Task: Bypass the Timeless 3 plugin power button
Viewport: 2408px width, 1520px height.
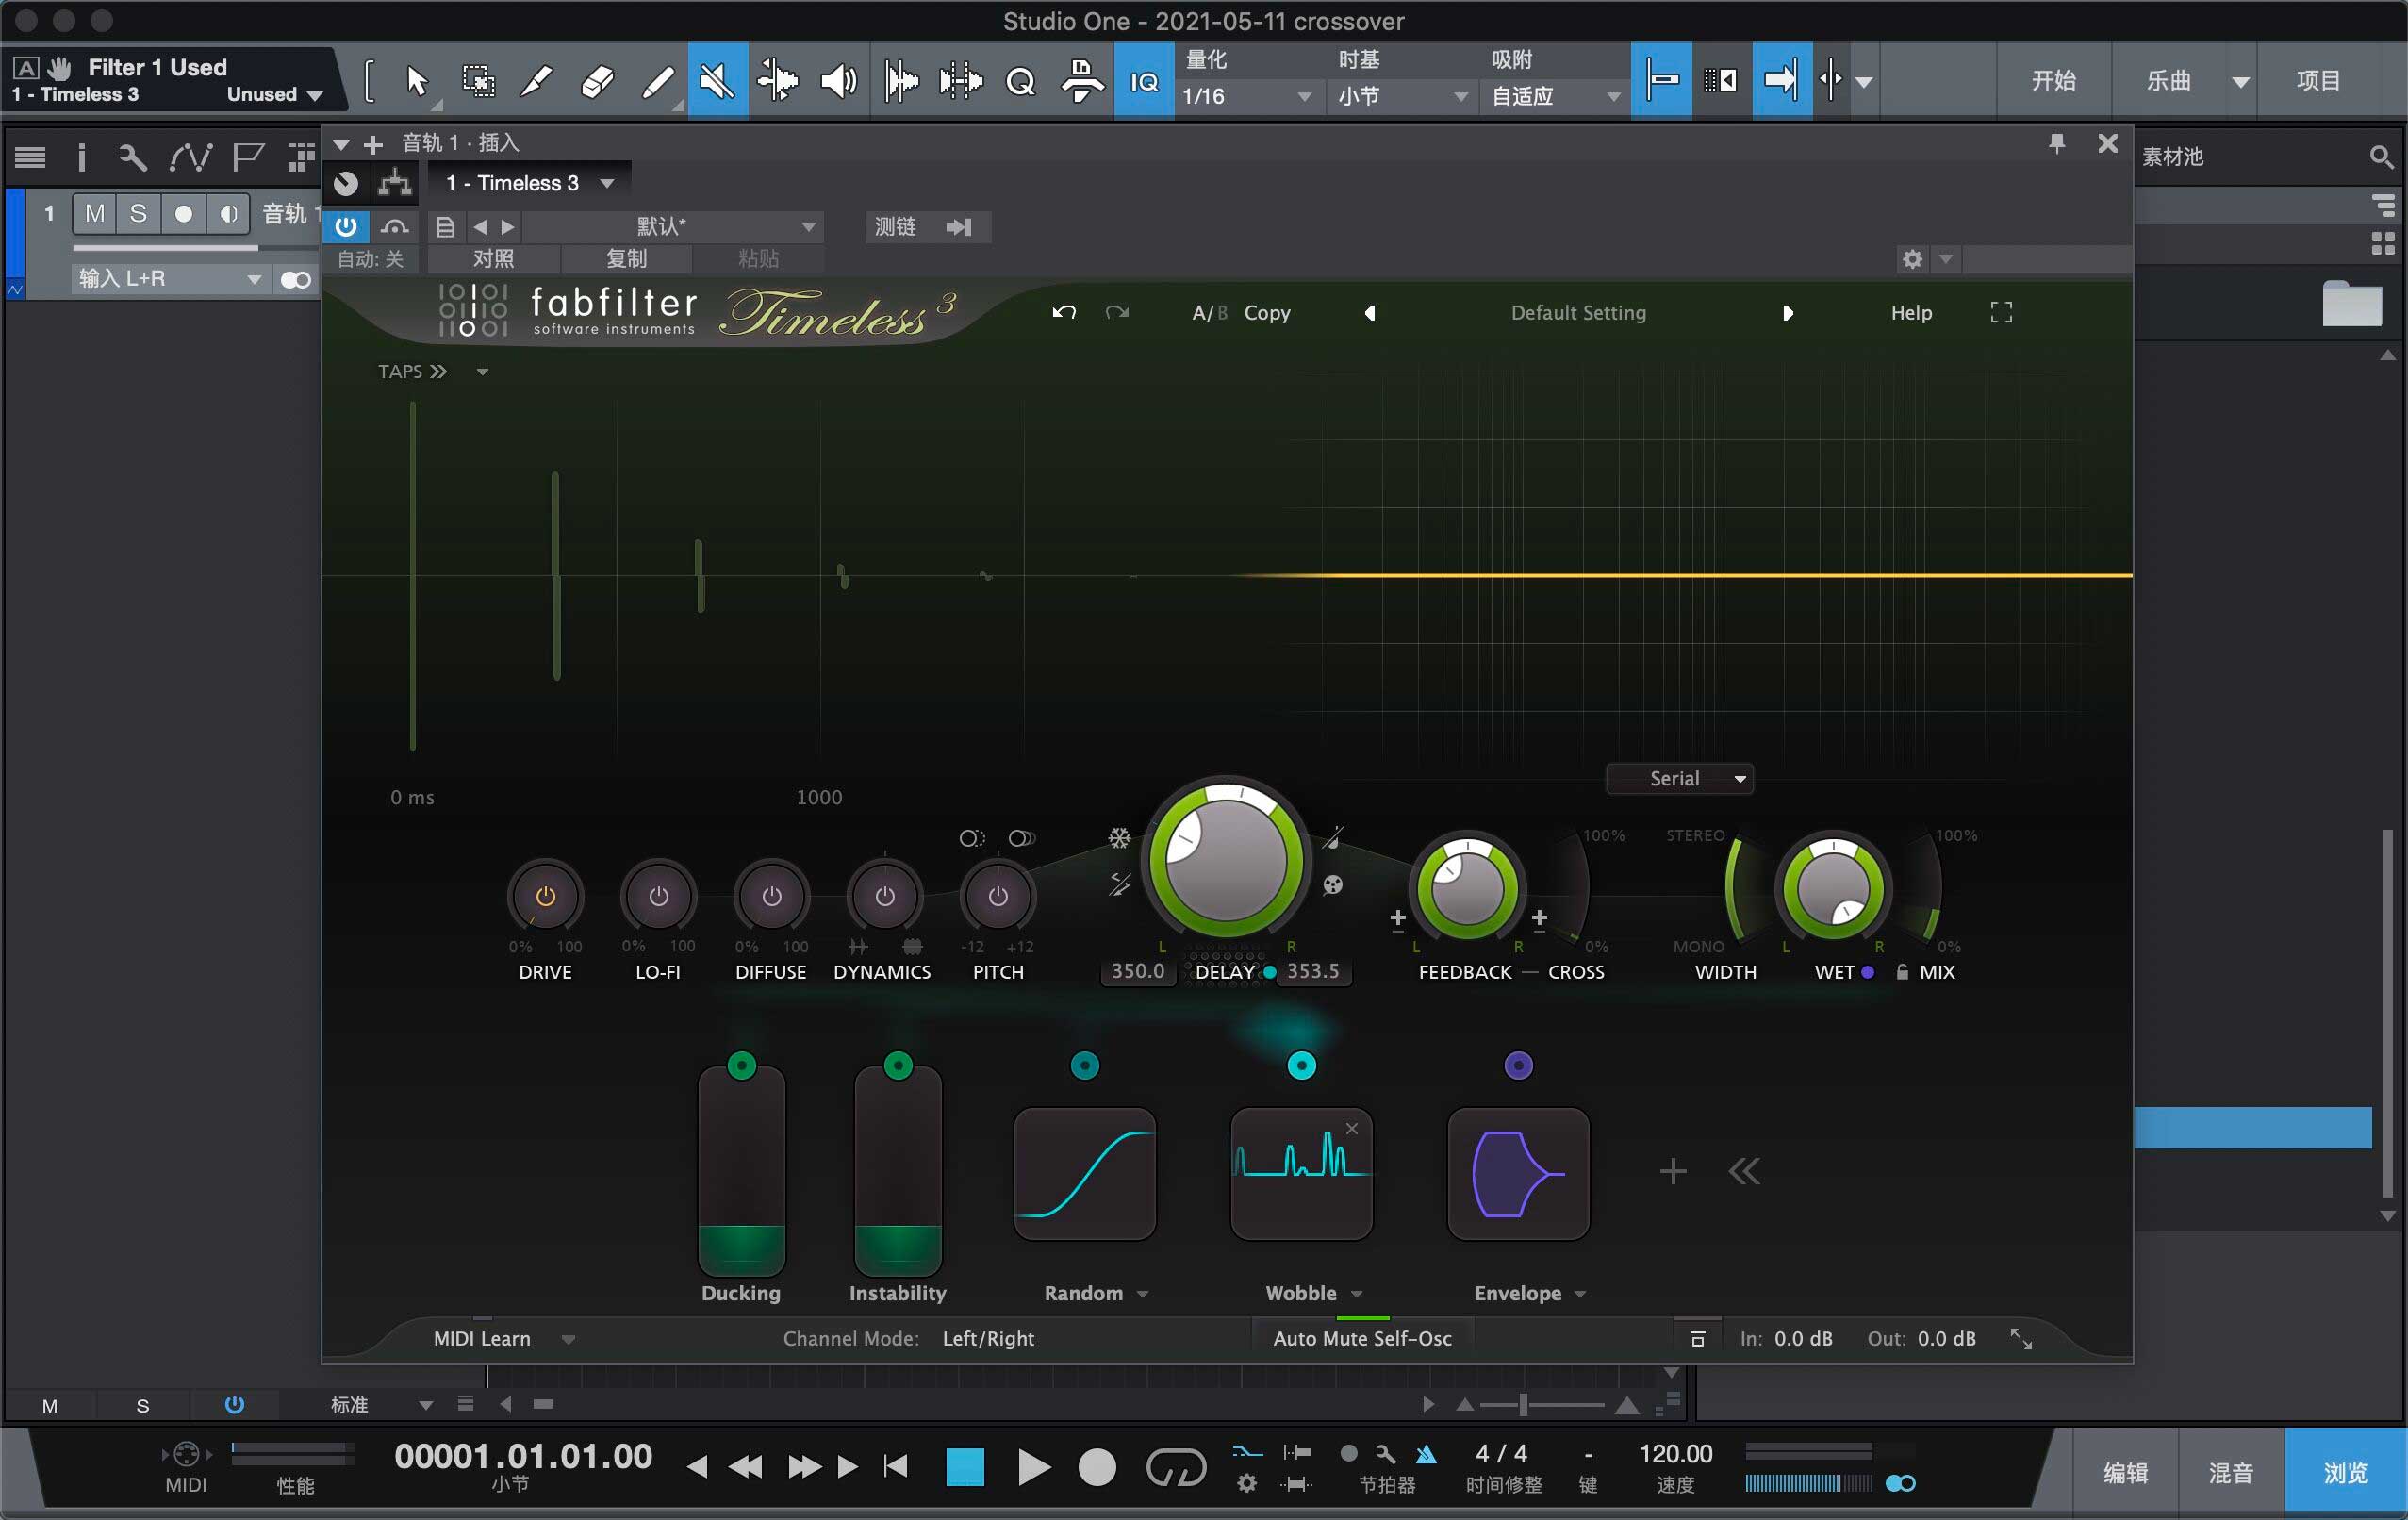Action: click(x=346, y=226)
